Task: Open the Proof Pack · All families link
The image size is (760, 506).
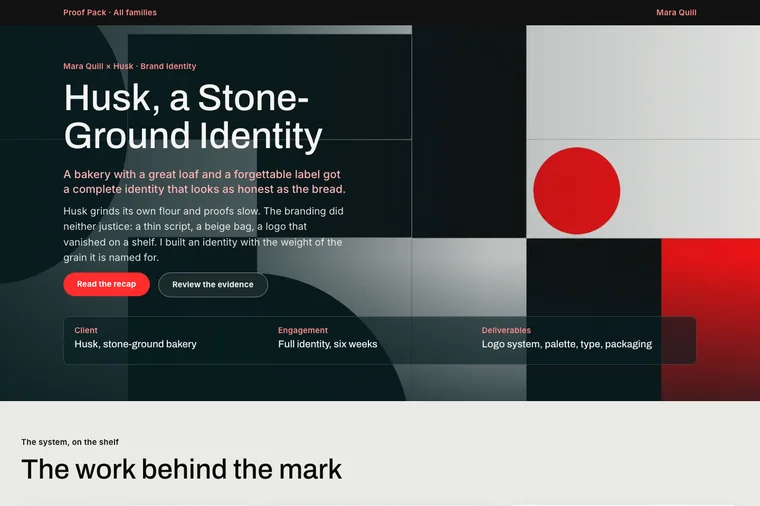Action: click(x=110, y=13)
